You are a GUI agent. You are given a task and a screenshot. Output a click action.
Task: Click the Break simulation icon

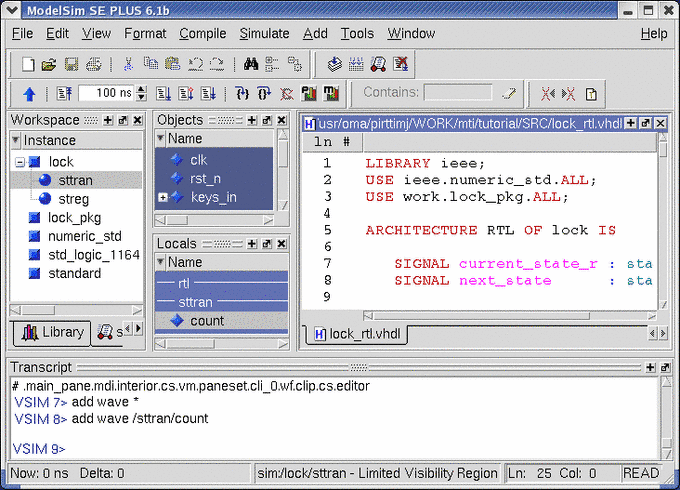click(x=287, y=94)
